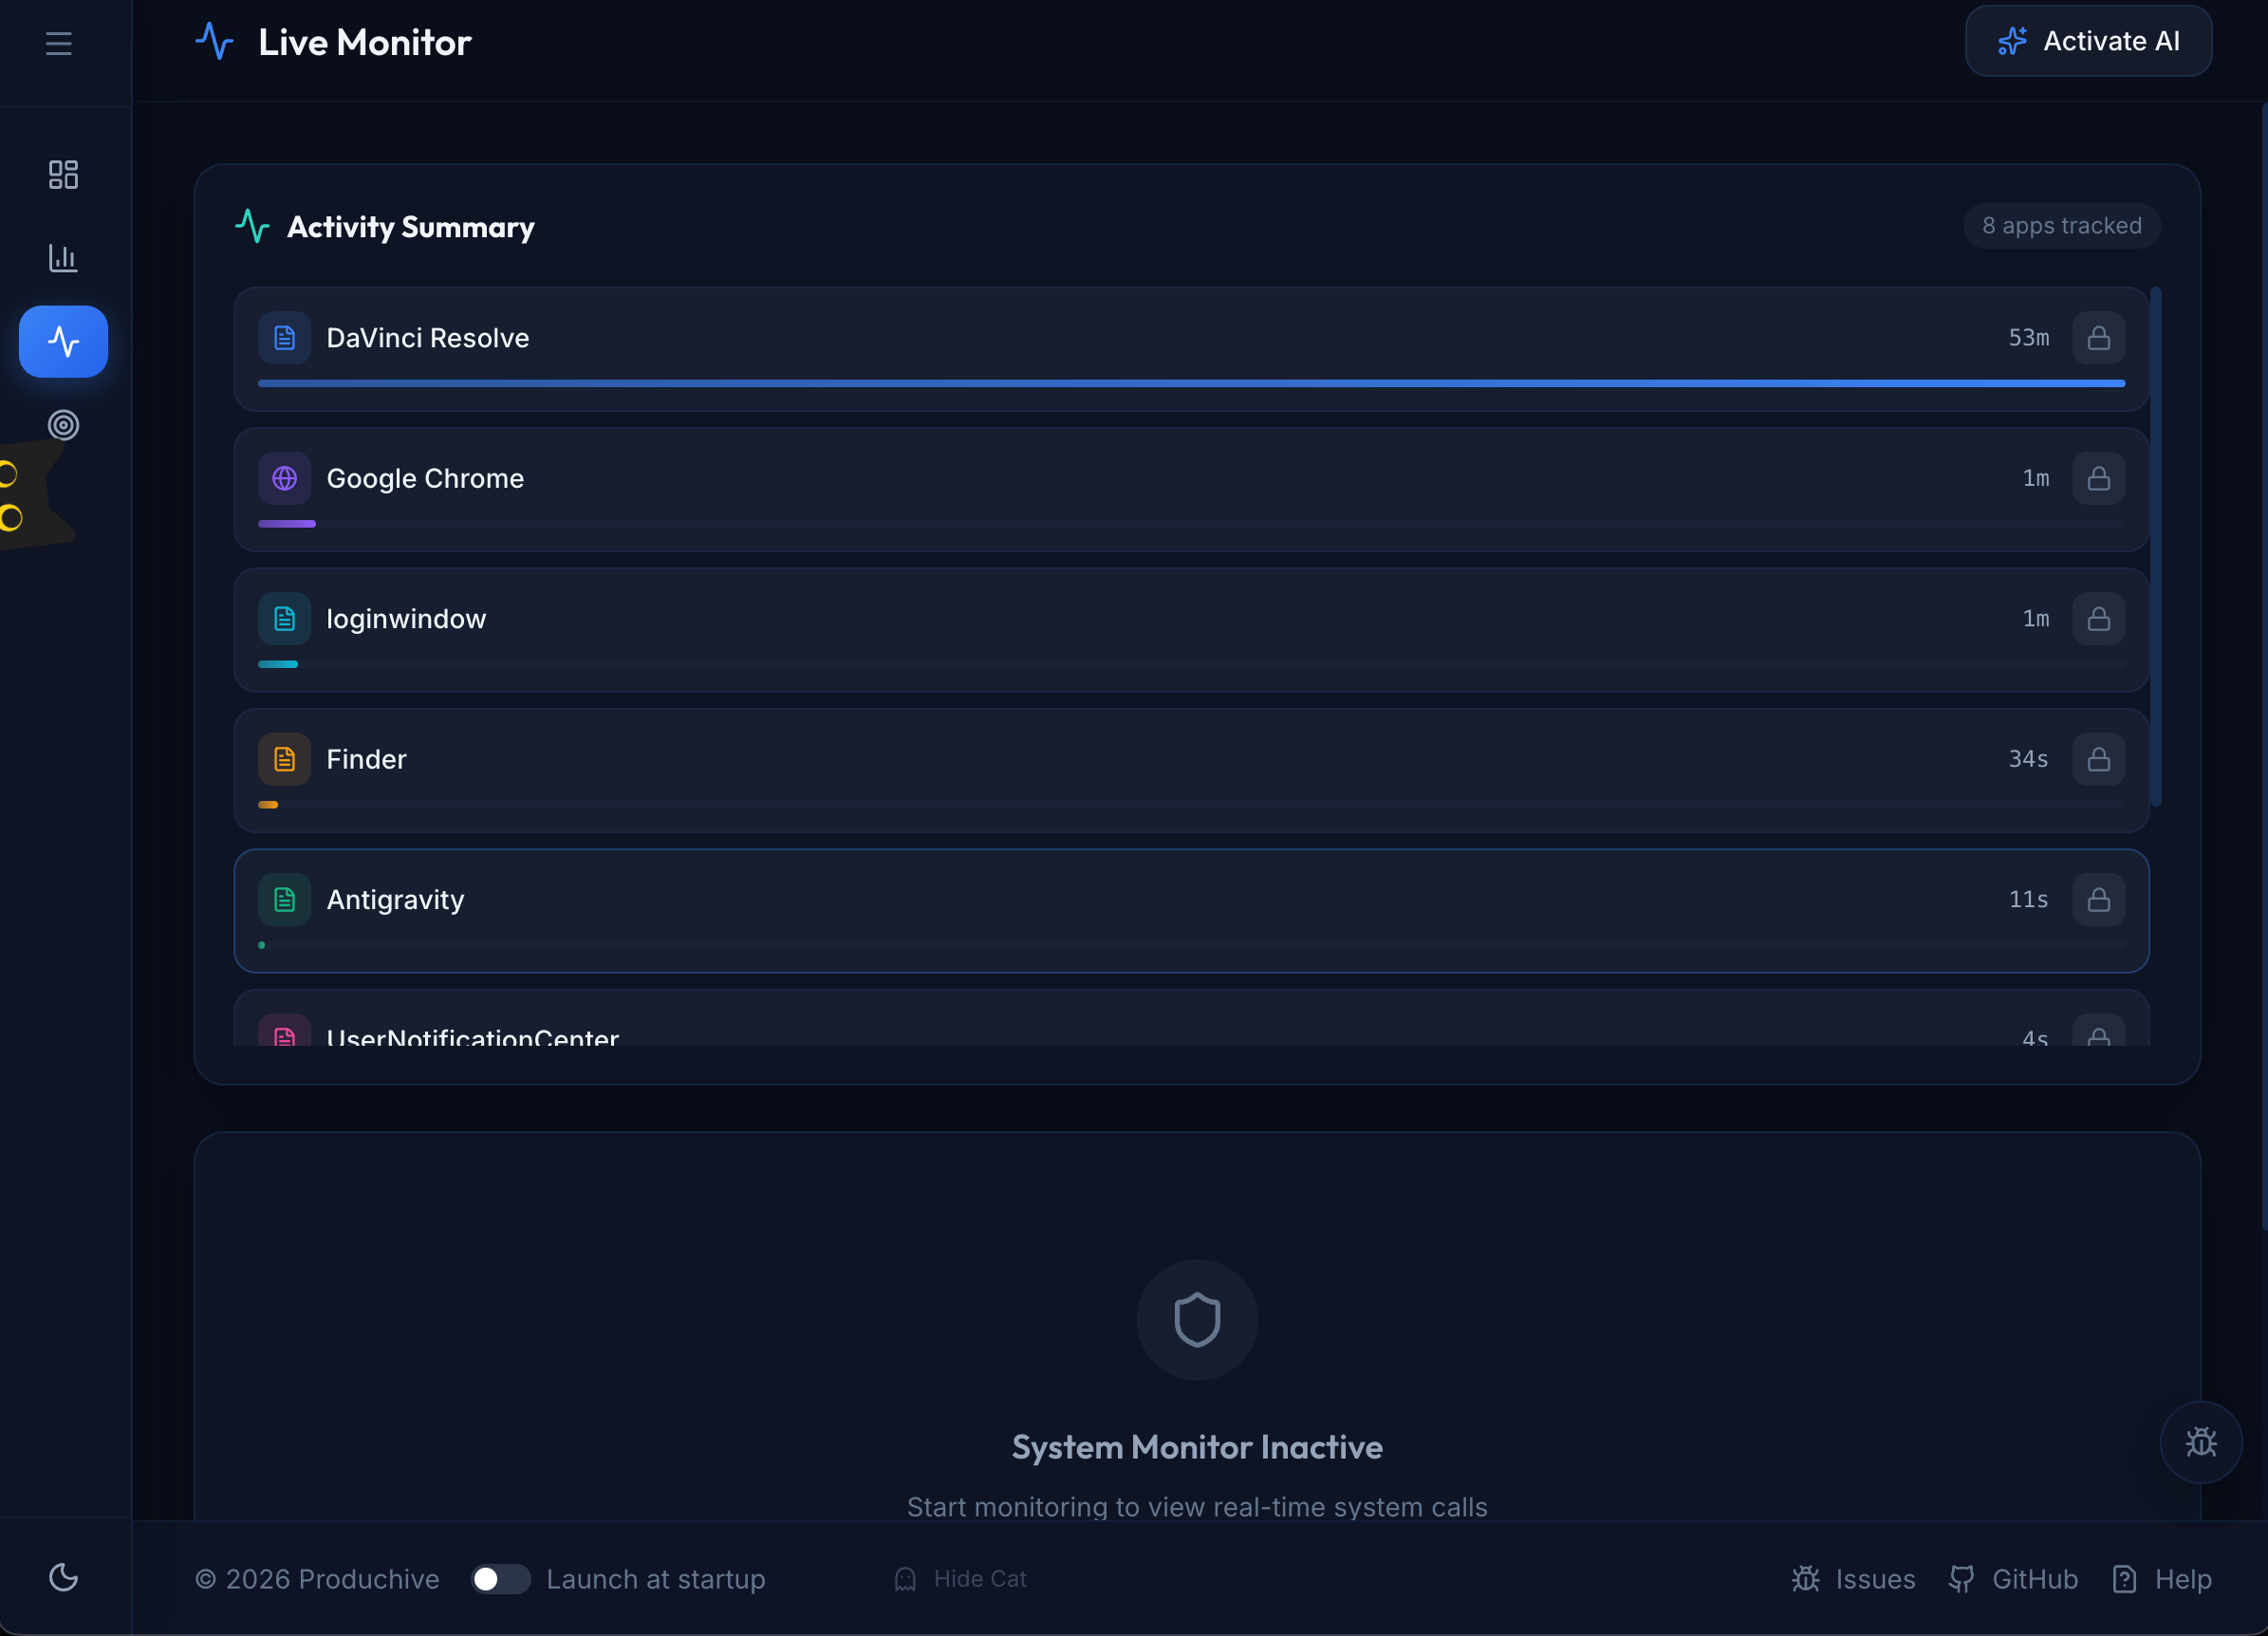Open the focus target view in sidebar
The width and height of the screenshot is (2268, 1636).
(x=63, y=425)
